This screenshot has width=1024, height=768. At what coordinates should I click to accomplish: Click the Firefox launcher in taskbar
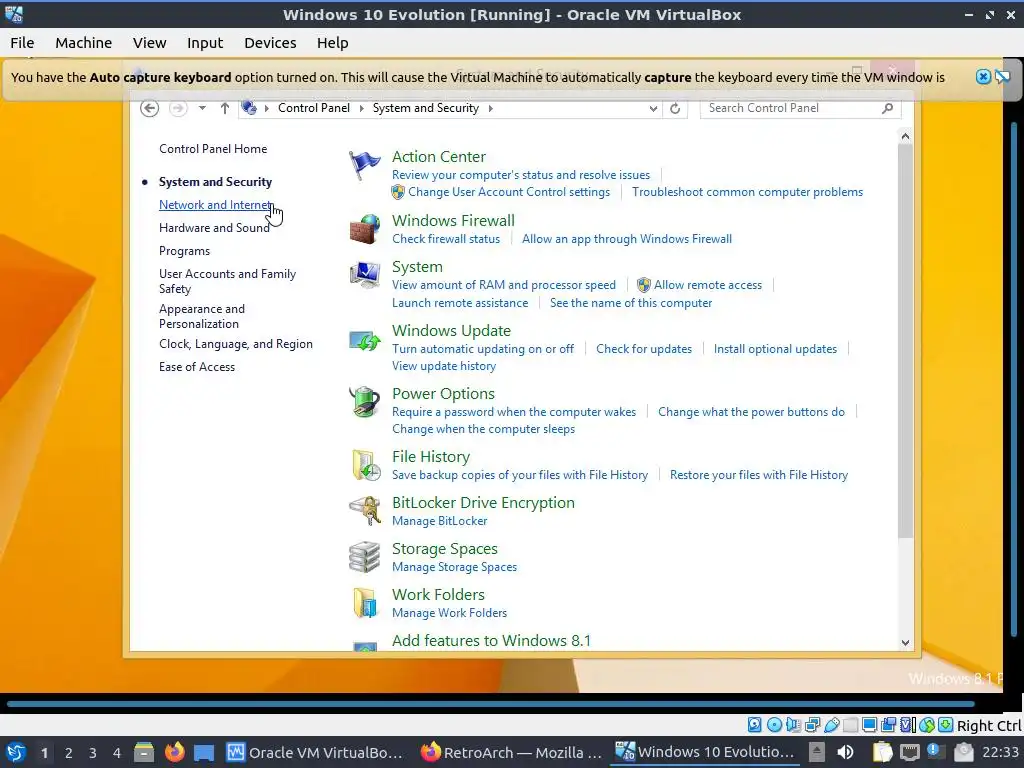(174, 752)
